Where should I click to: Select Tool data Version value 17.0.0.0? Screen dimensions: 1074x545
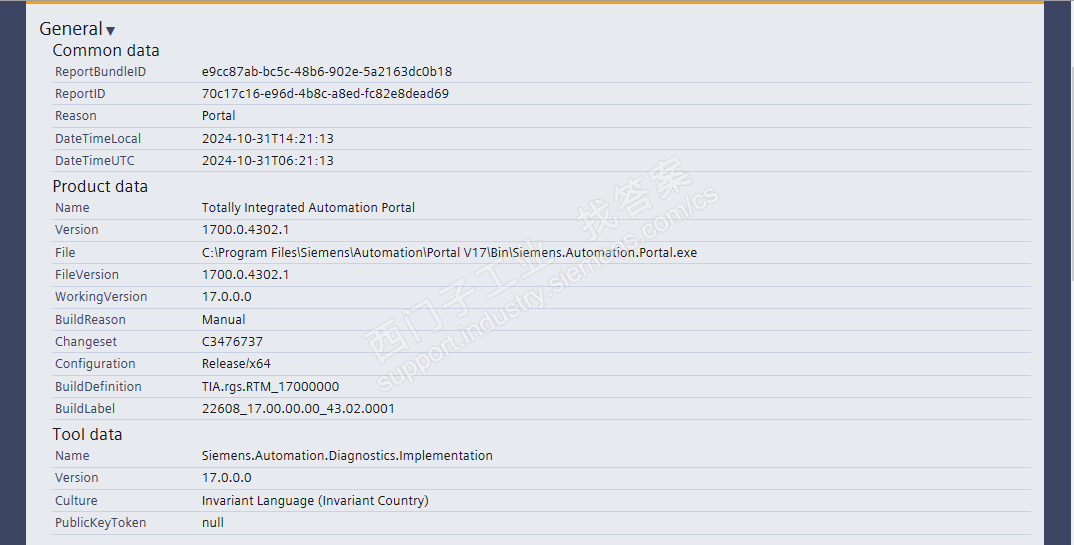pos(227,477)
